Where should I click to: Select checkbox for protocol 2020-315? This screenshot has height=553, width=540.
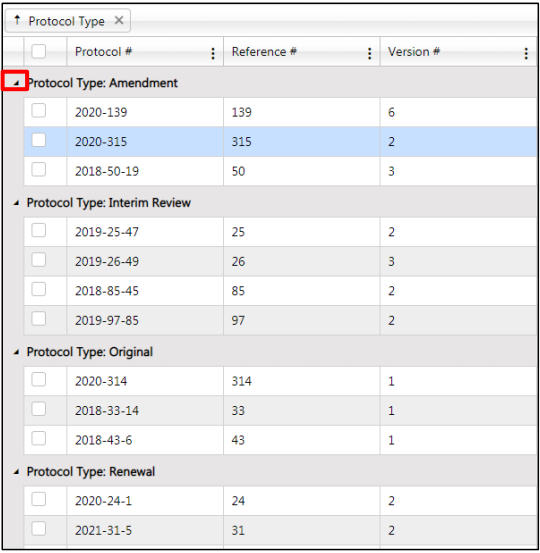[38, 140]
